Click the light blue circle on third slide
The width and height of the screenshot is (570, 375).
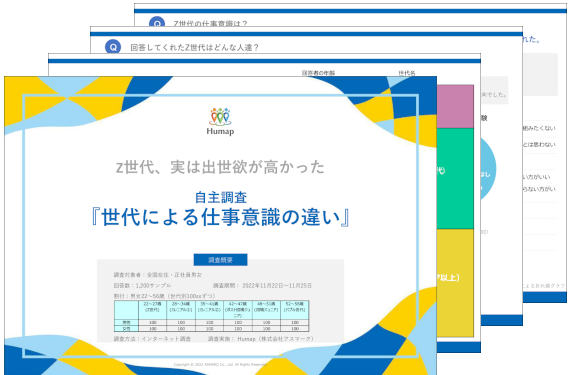coord(488,169)
